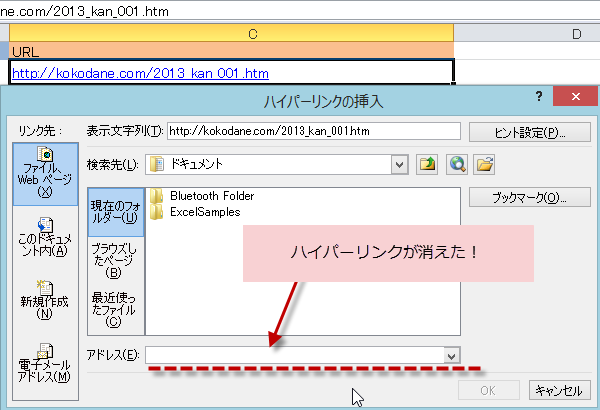Click the キャンセル button
600x410 pixels.
(559, 390)
